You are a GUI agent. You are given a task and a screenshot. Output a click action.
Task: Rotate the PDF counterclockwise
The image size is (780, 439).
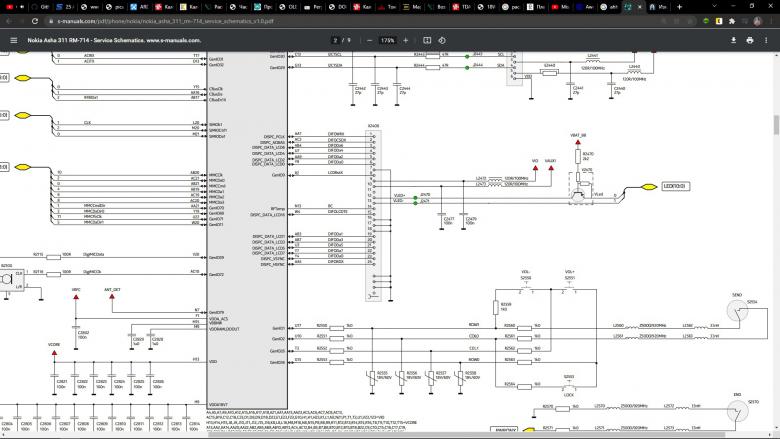[x=442, y=40]
